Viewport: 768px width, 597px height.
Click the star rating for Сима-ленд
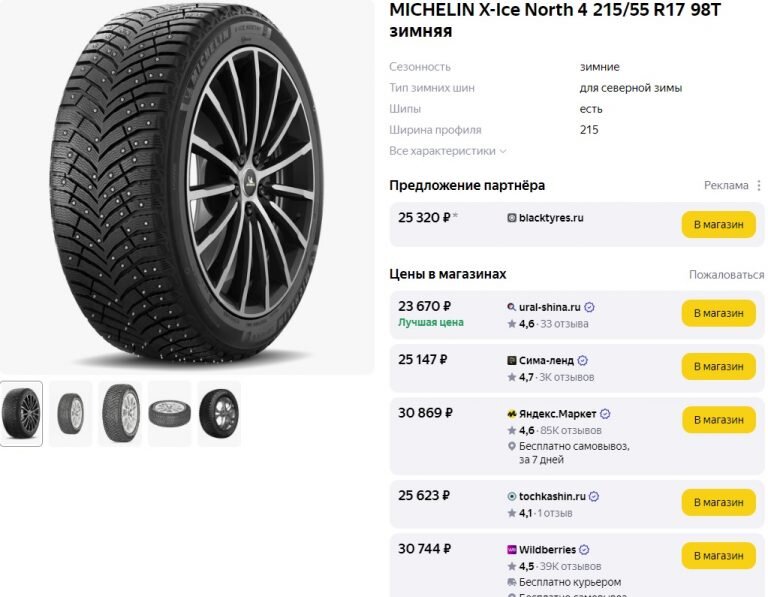tap(521, 377)
